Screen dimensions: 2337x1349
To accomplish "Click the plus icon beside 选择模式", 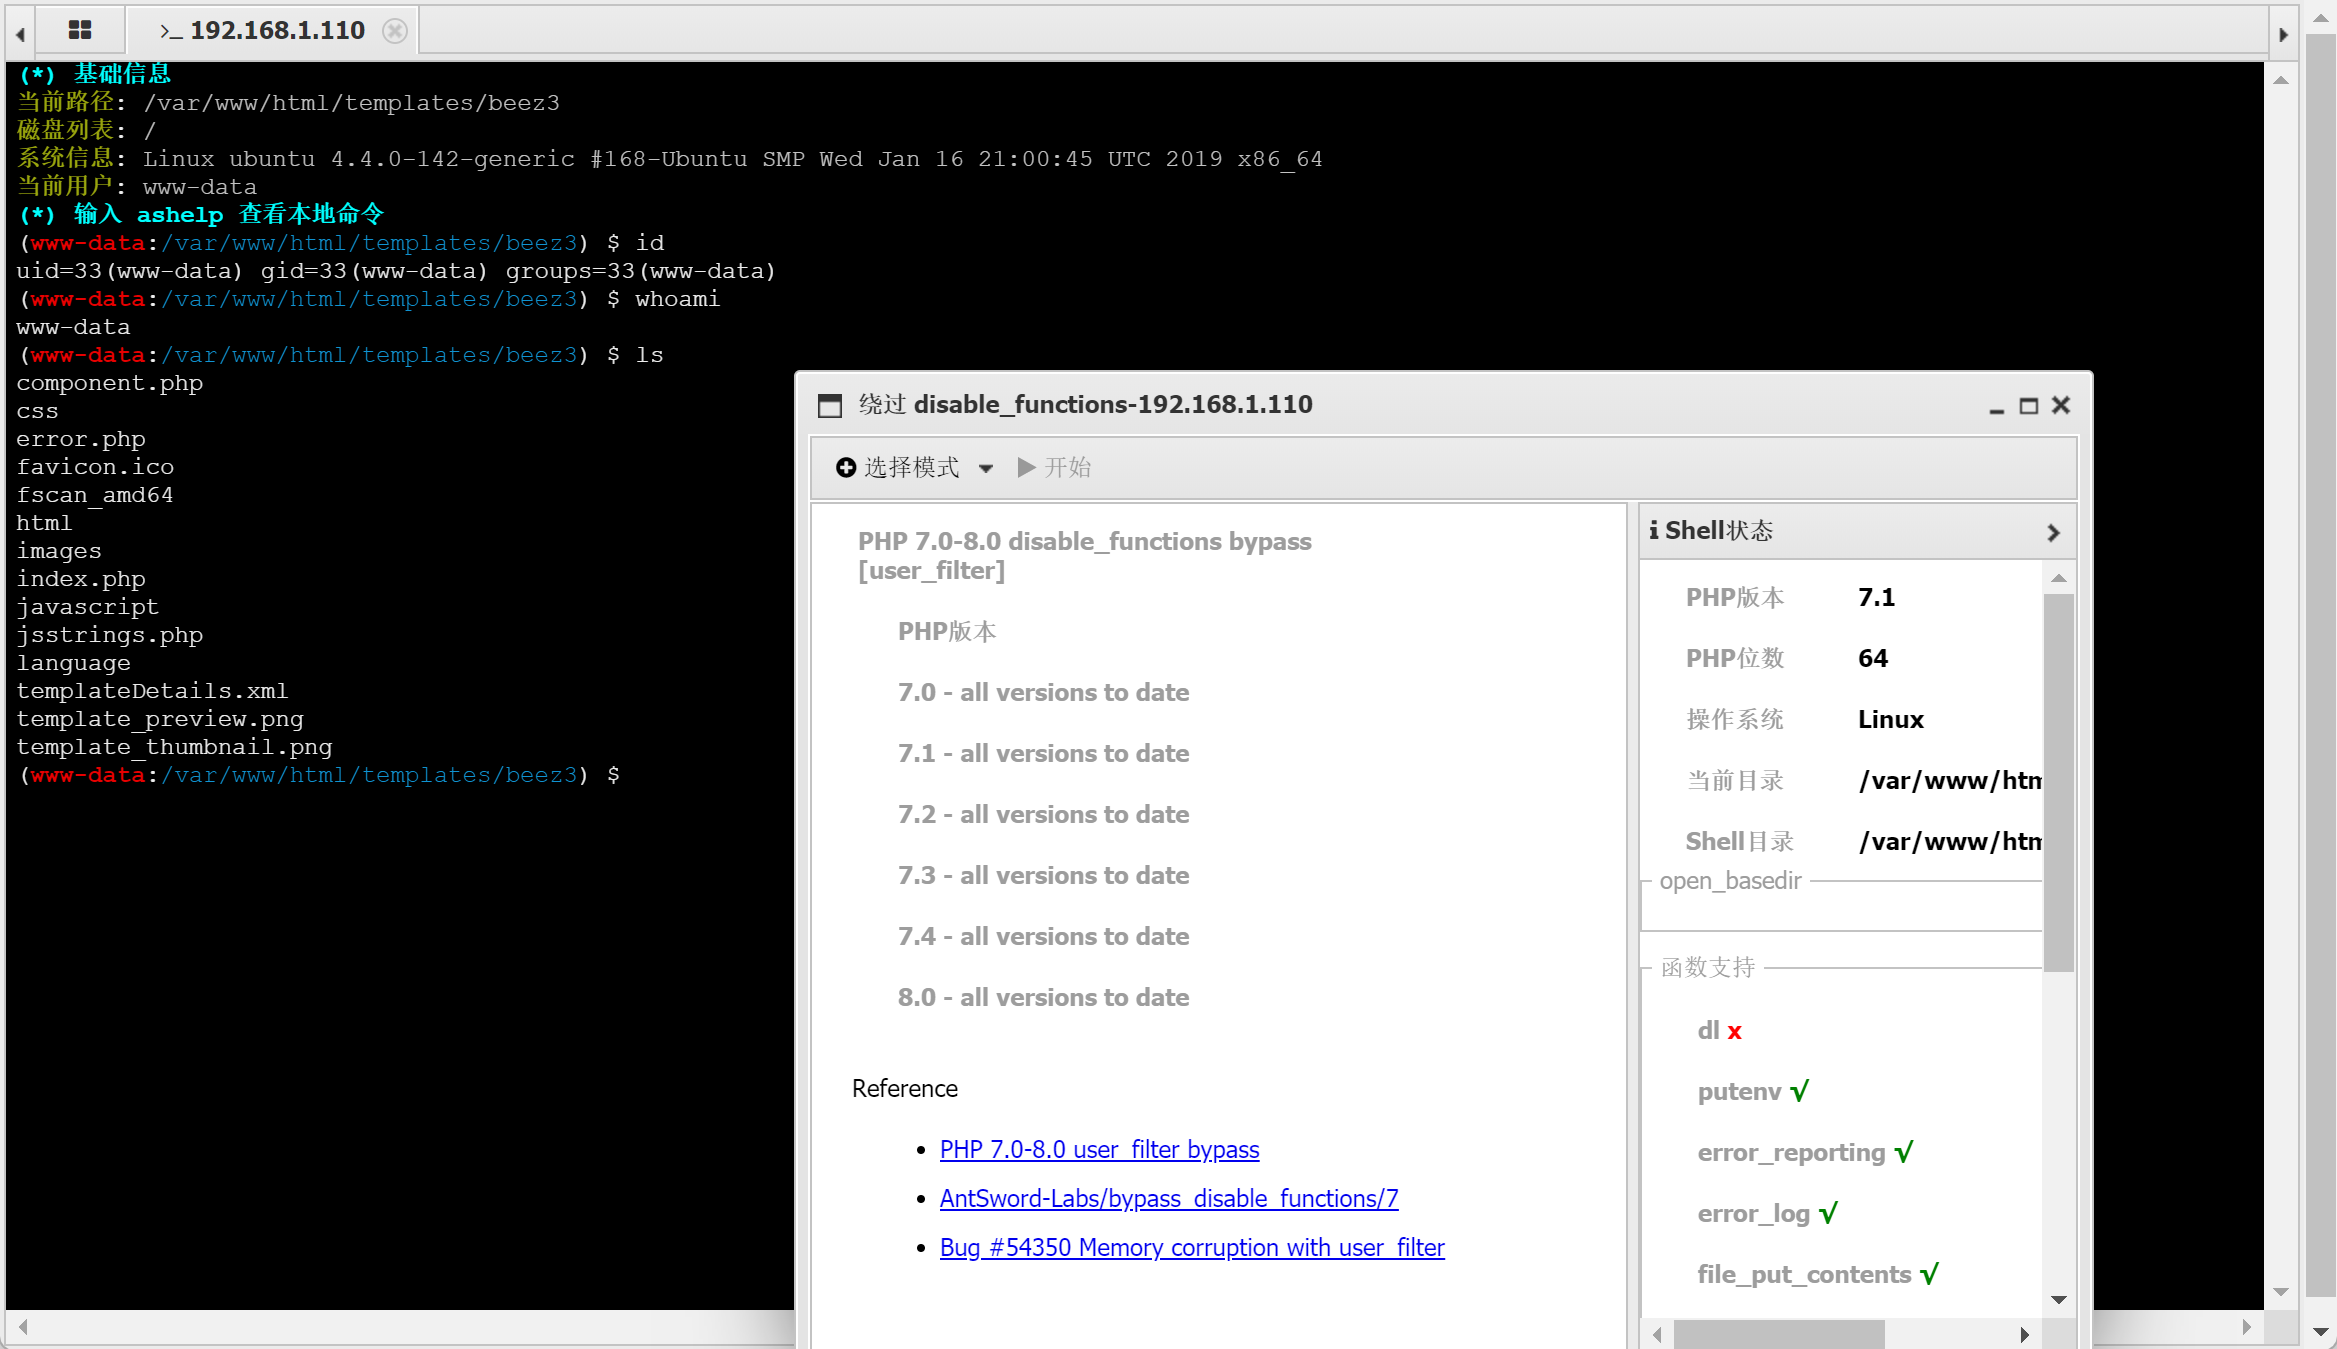I will [x=846, y=468].
